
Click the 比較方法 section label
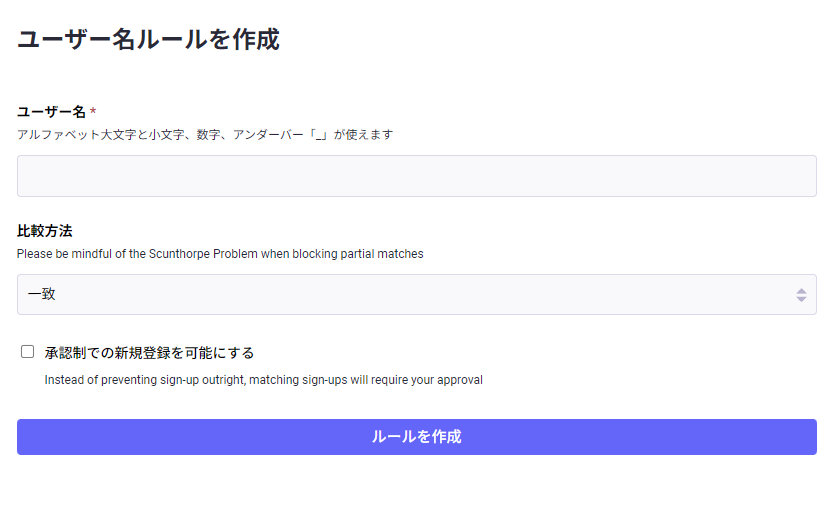click(44, 231)
